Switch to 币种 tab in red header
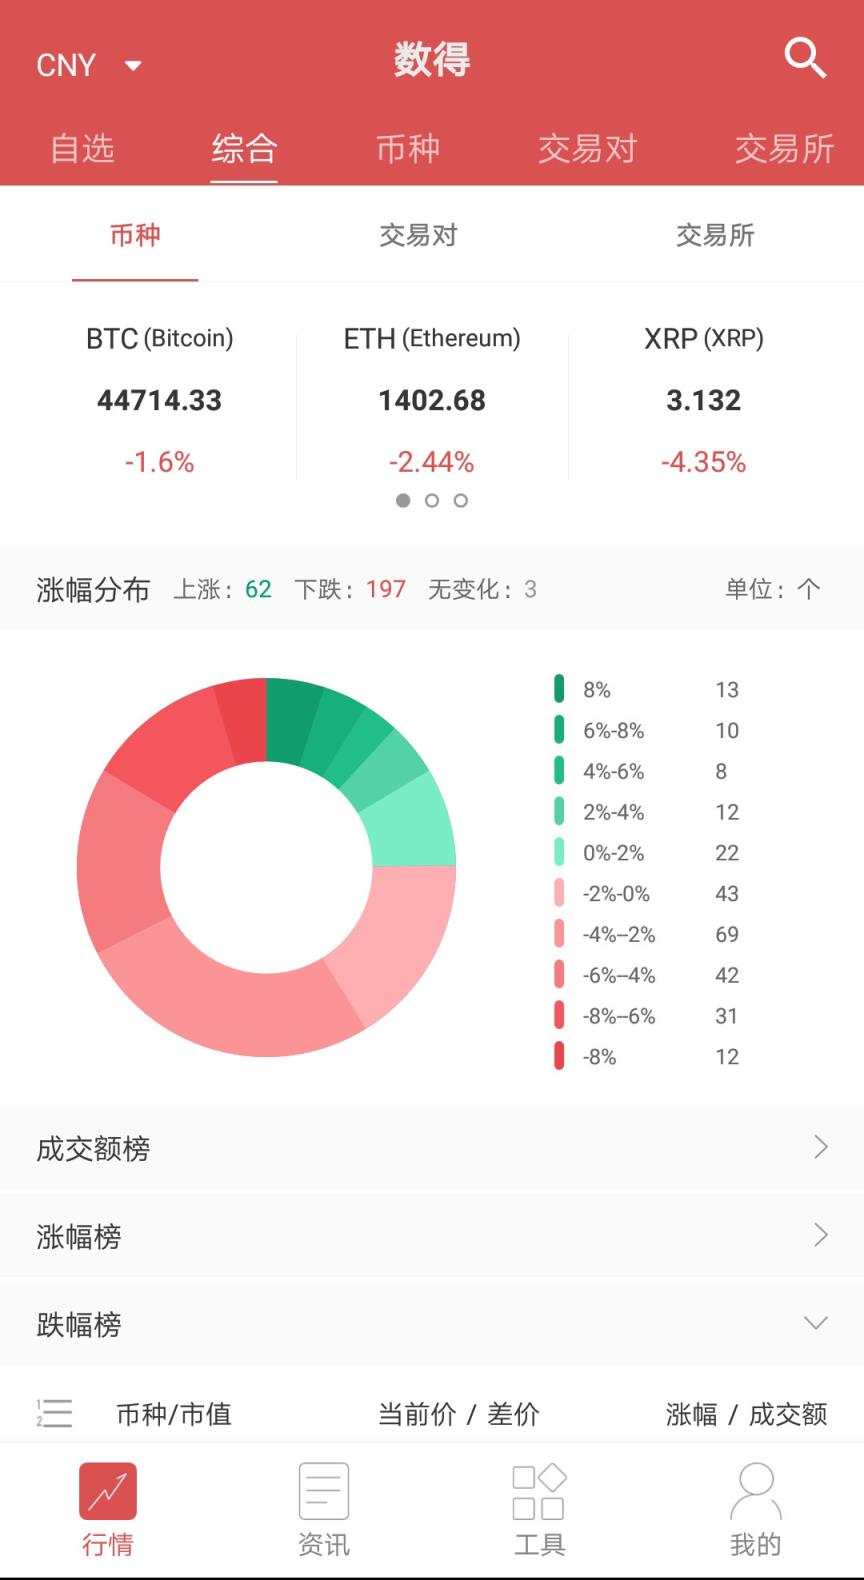This screenshot has width=864, height=1580. 408,149
